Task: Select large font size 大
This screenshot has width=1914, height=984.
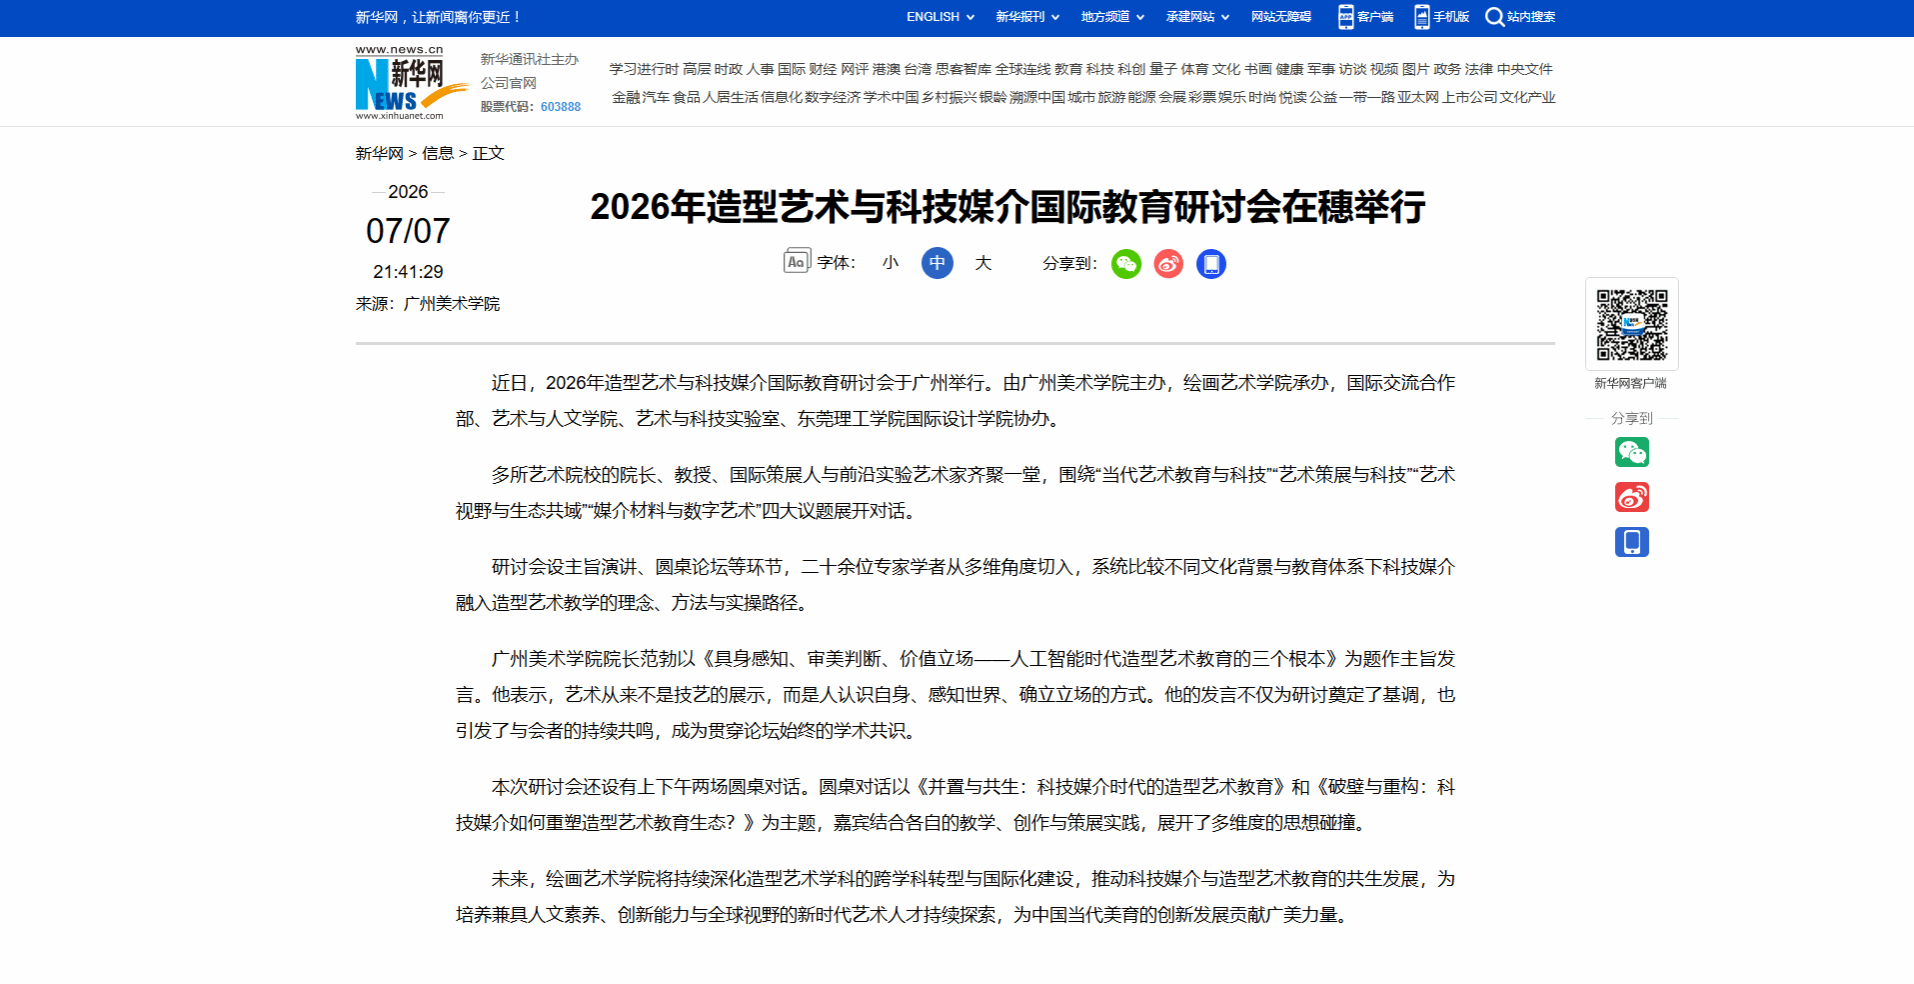Action: point(983,263)
